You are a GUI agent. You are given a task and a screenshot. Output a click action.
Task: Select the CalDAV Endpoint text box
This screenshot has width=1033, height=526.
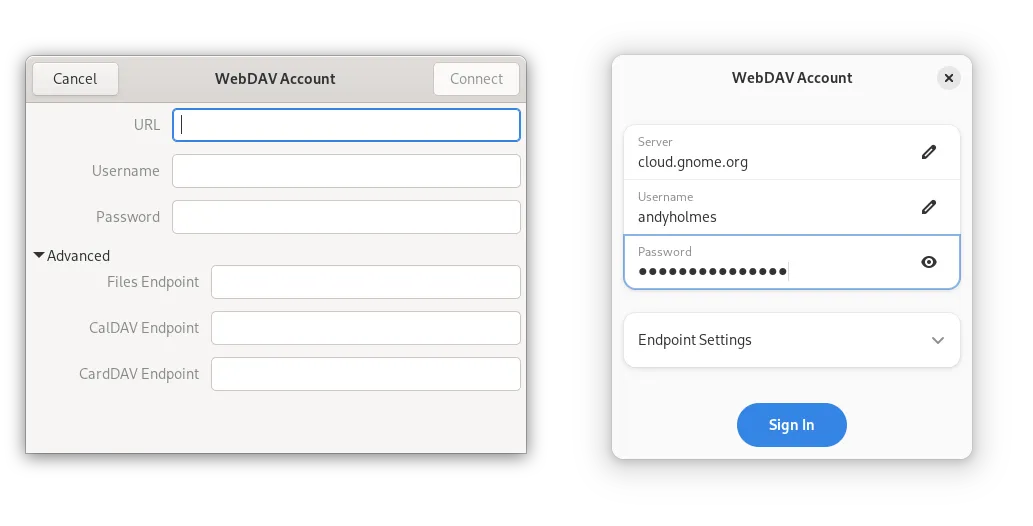tap(365, 328)
